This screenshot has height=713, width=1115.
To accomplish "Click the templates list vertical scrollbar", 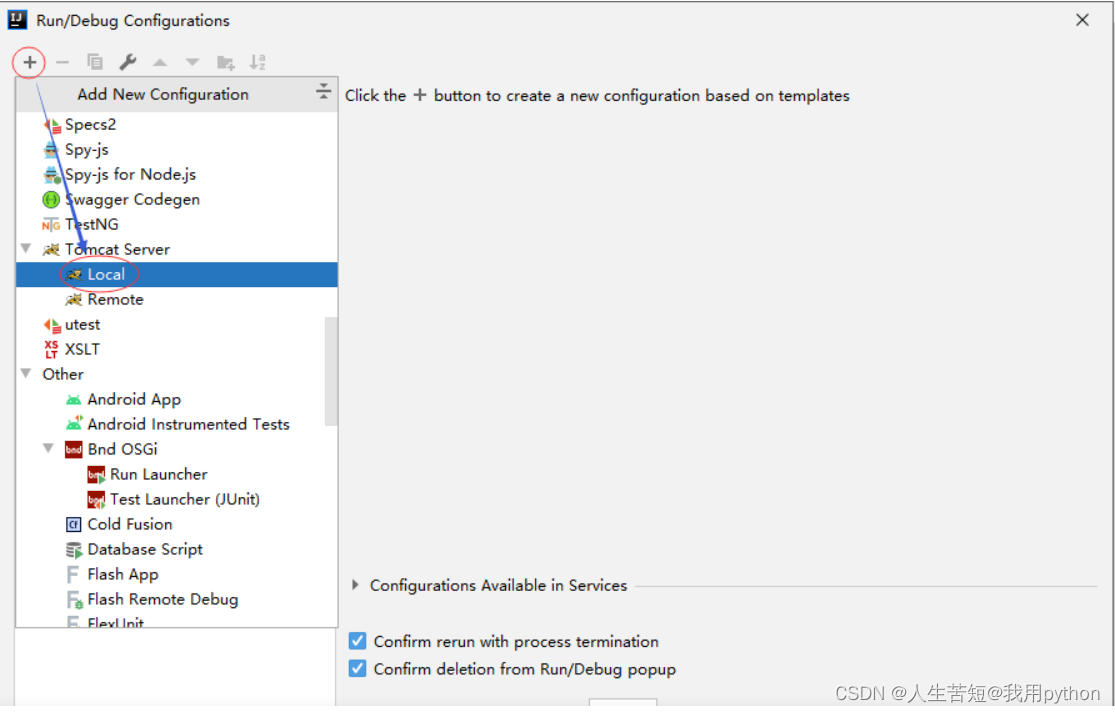I will tap(331, 371).
